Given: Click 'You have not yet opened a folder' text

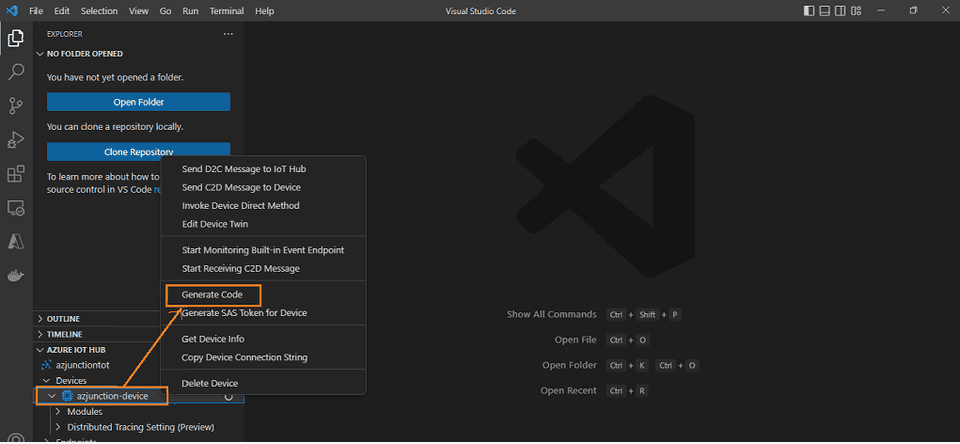Looking at the screenshot, I should click(x=115, y=78).
